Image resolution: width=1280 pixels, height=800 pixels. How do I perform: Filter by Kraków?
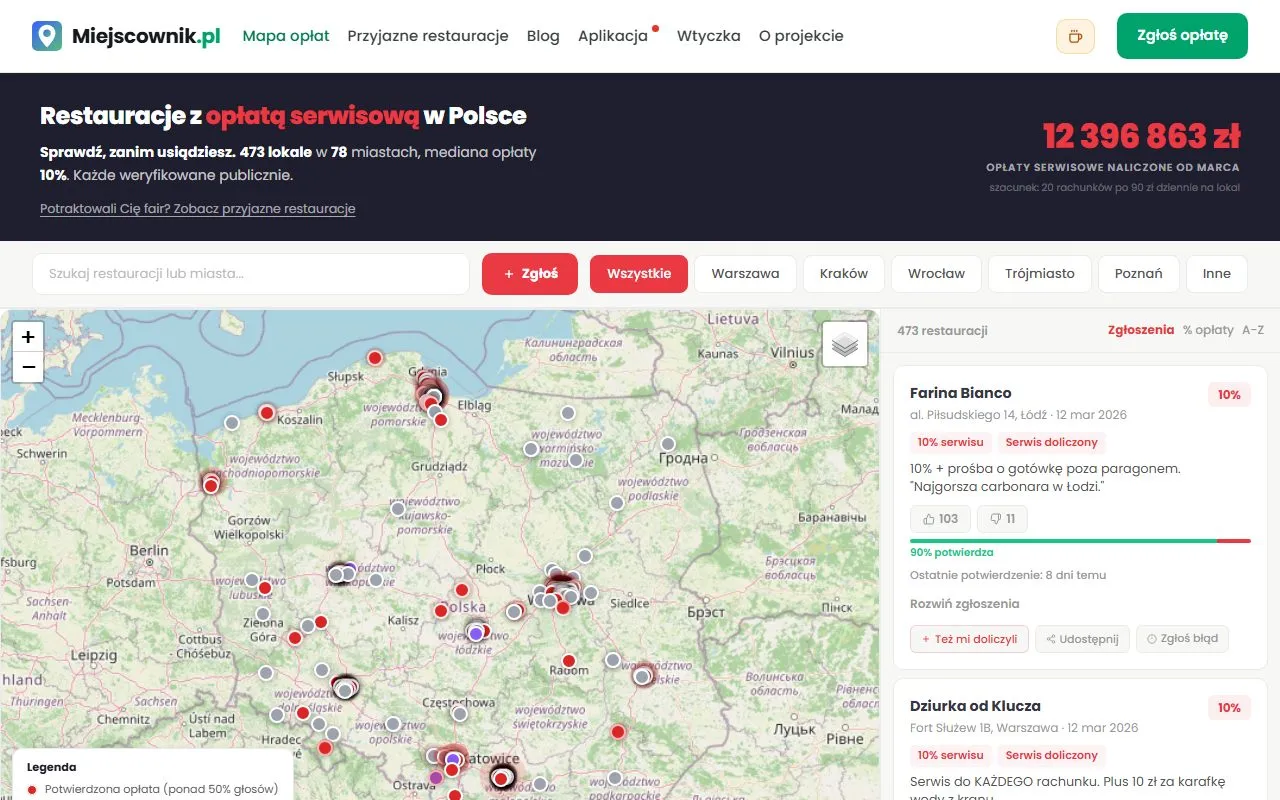coord(844,274)
